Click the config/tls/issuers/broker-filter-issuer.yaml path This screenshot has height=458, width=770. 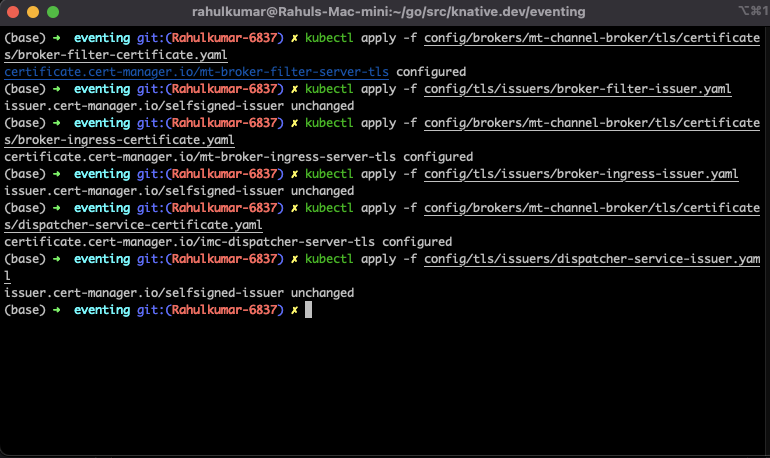click(578, 89)
